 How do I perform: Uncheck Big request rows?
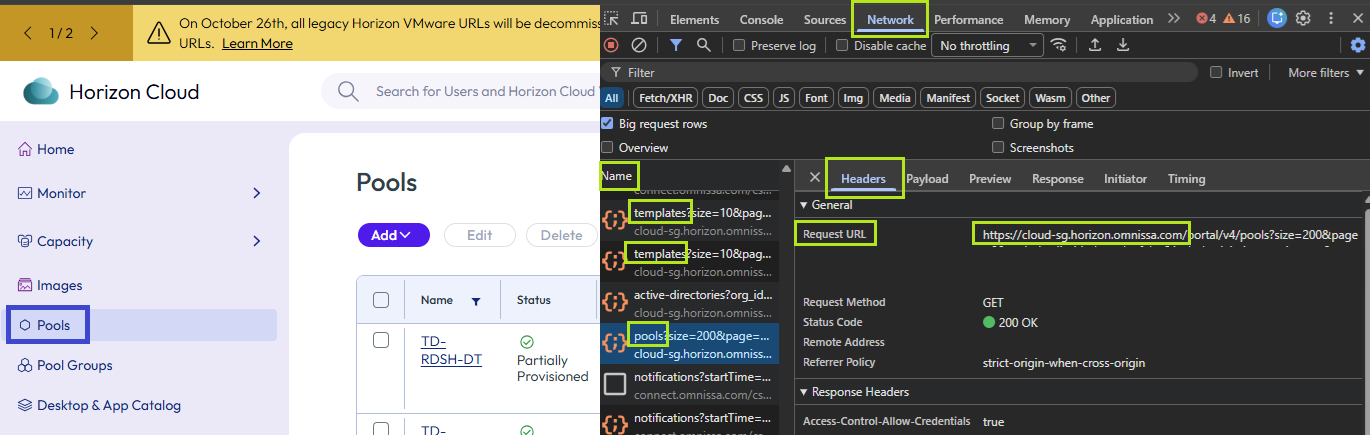point(607,123)
